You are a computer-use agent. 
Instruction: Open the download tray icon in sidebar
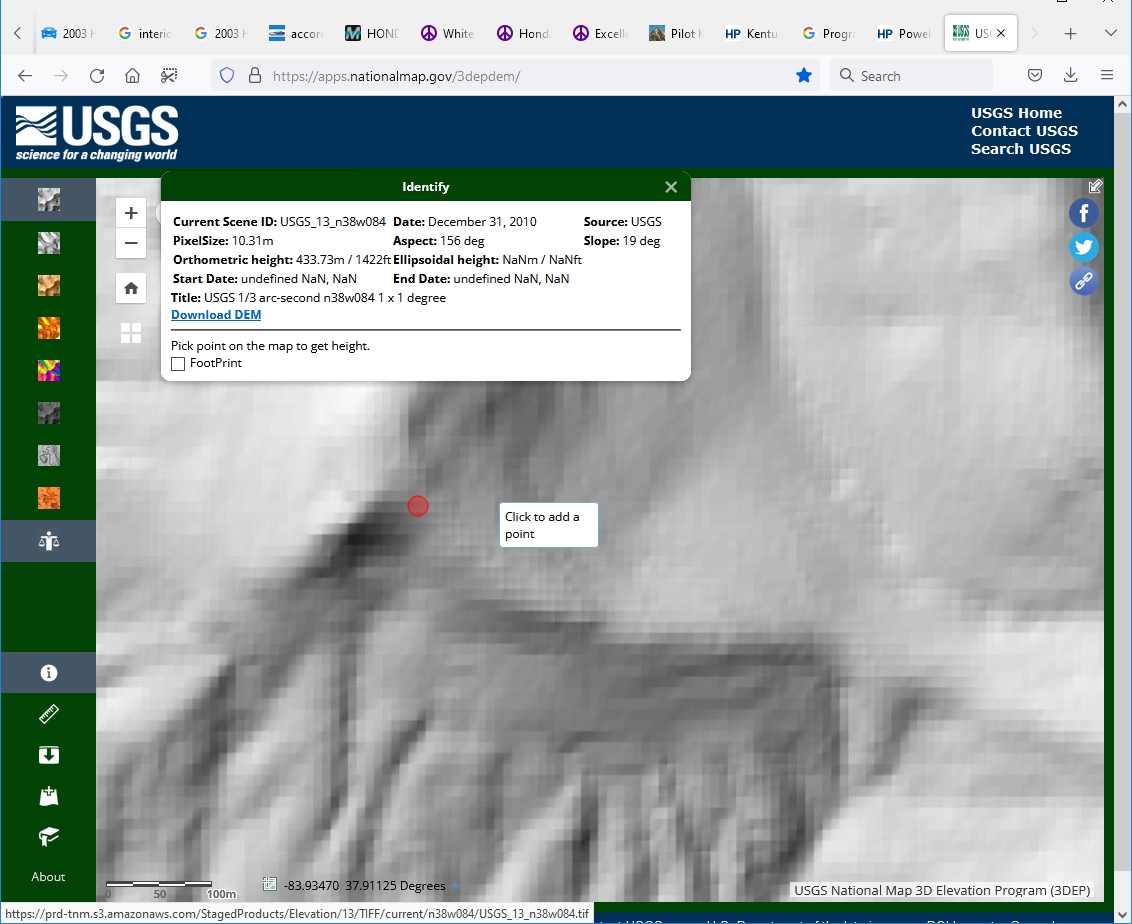pyautogui.click(x=48, y=755)
